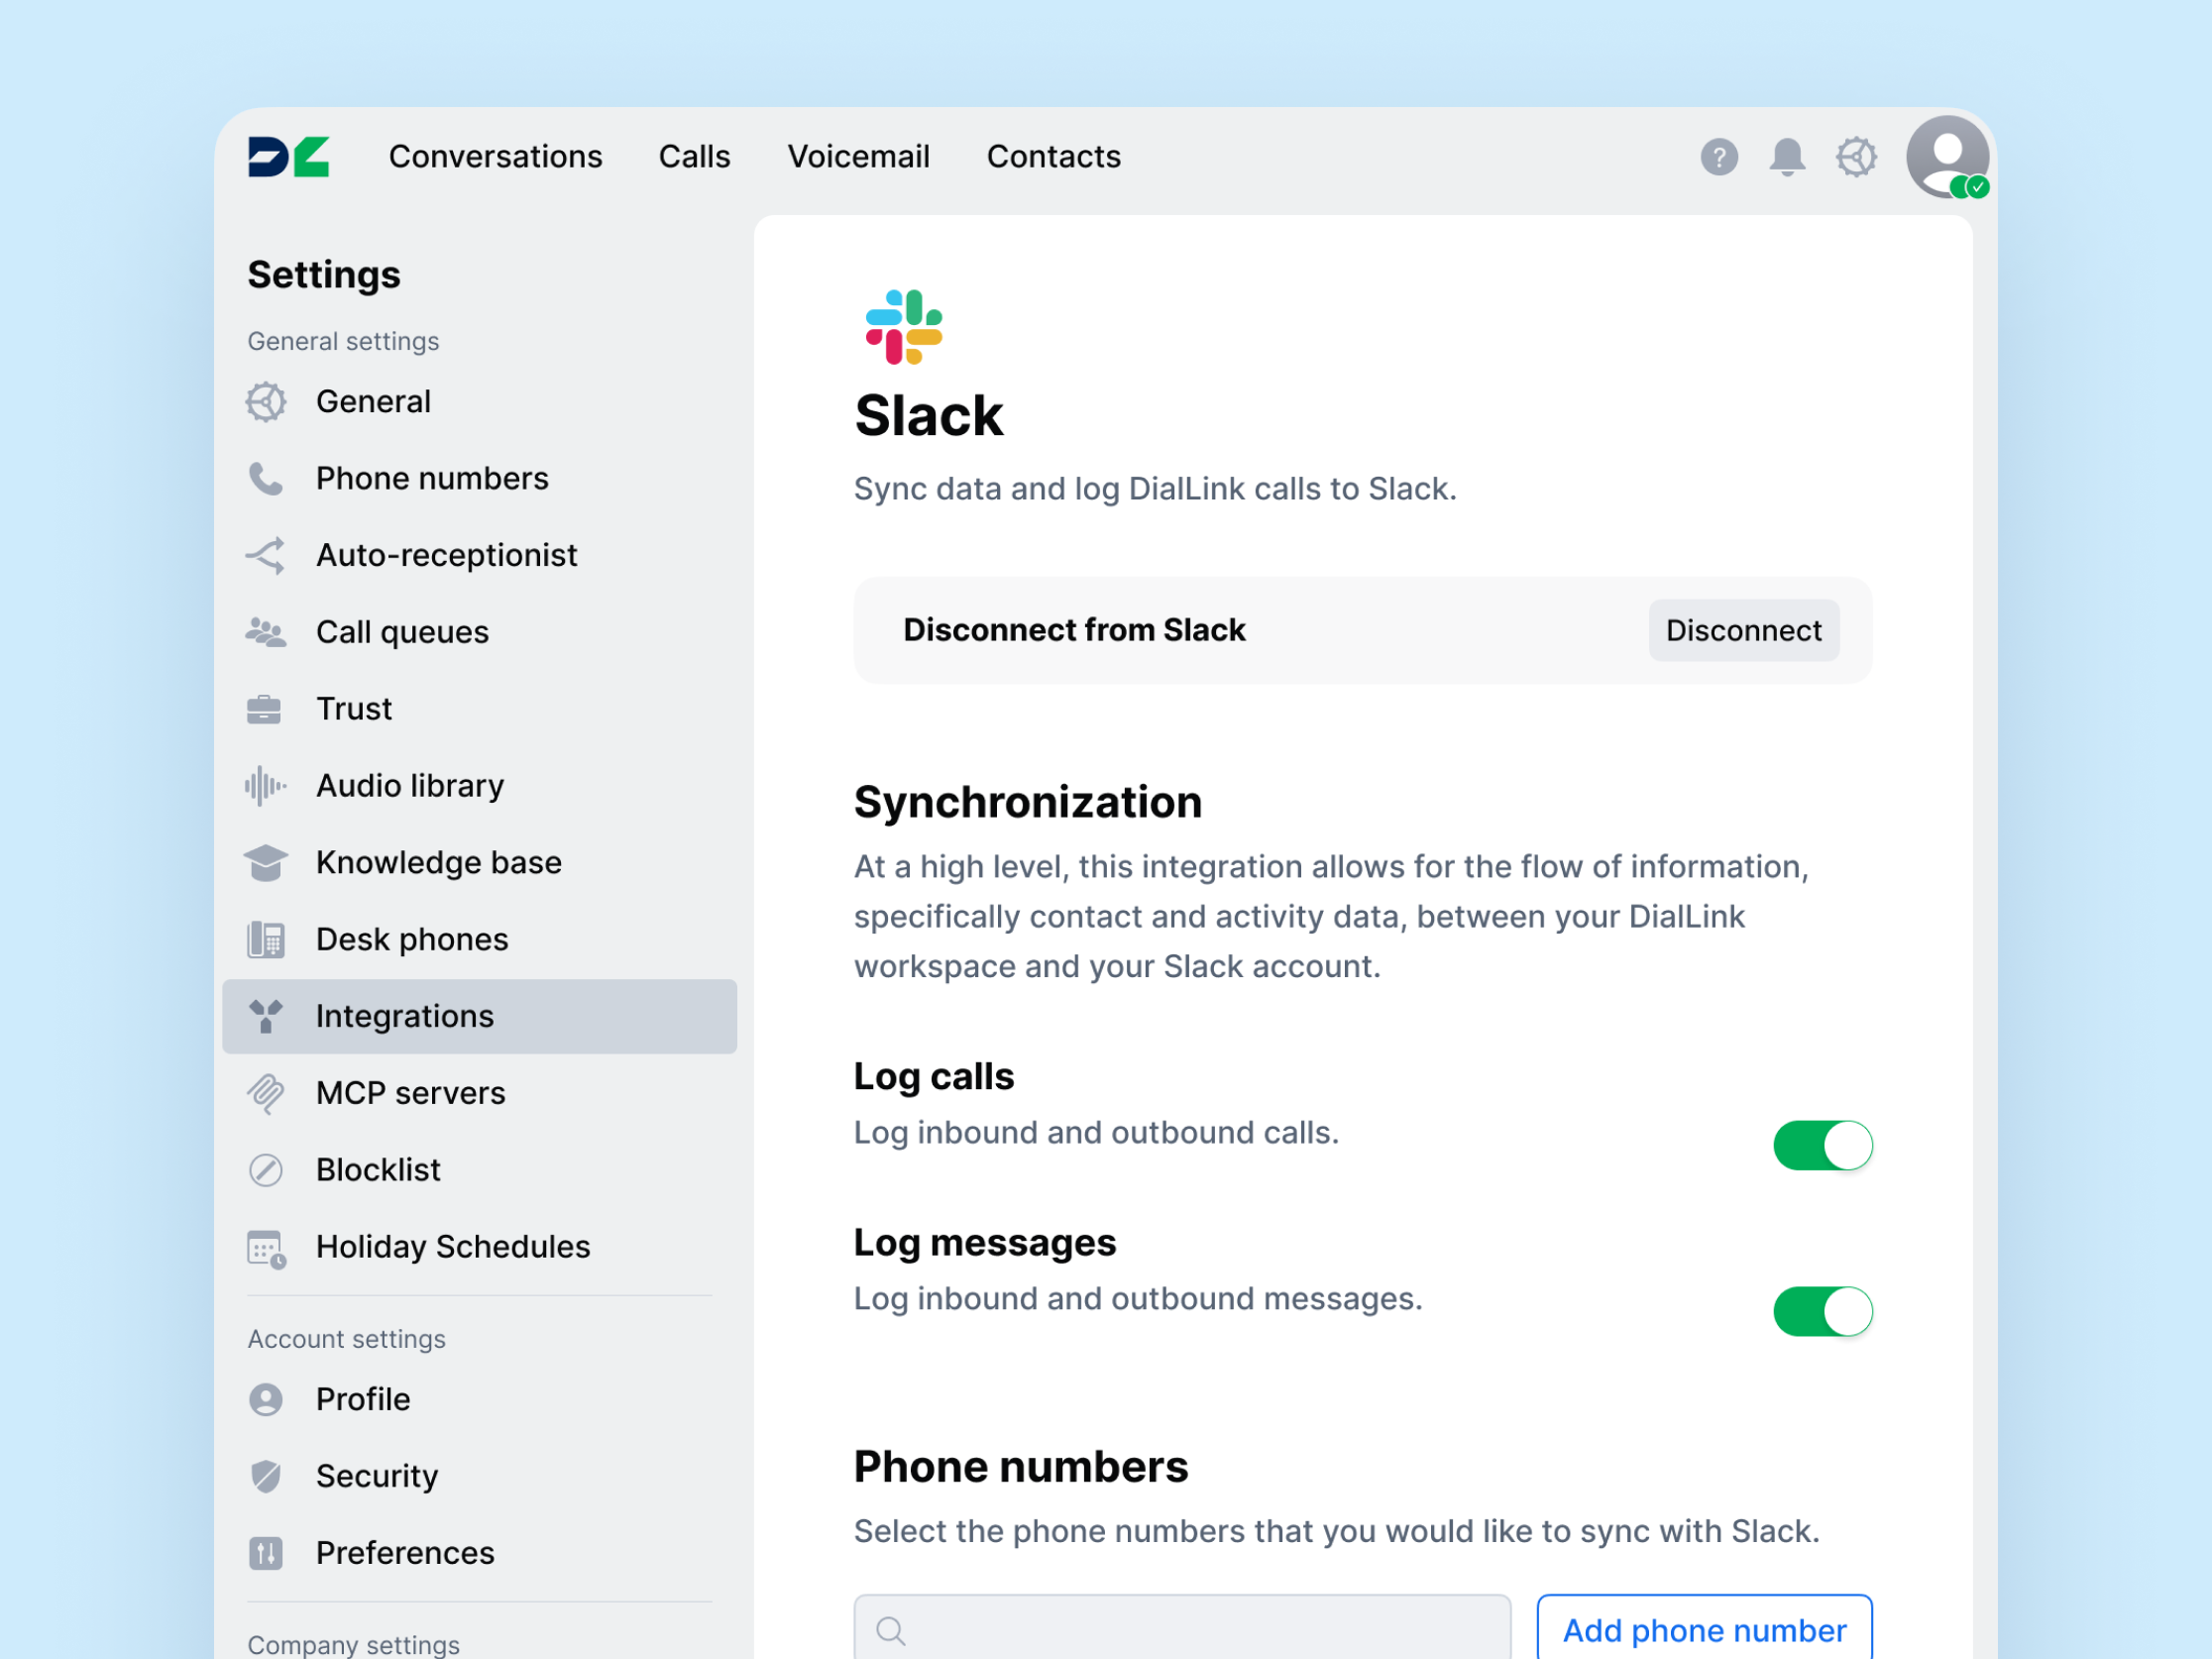This screenshot has height=1659, width=2212.
Task: Open user avatar profile menu
Action: click(1946, 157)
